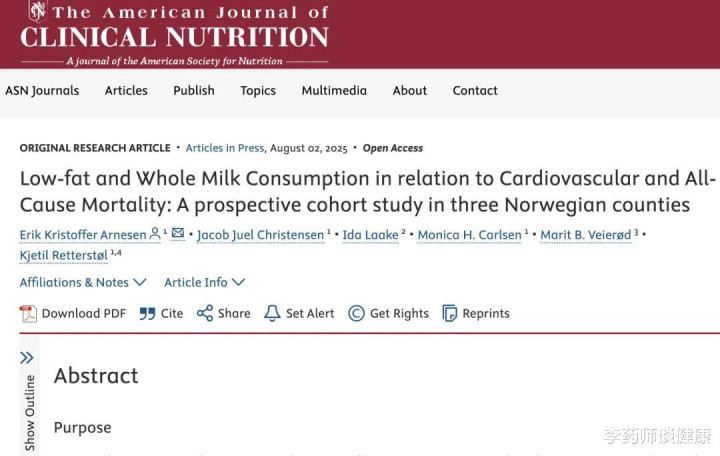Open author Jacob Juel Christensen link
The image size is (720, 456).
coord(260,235)
